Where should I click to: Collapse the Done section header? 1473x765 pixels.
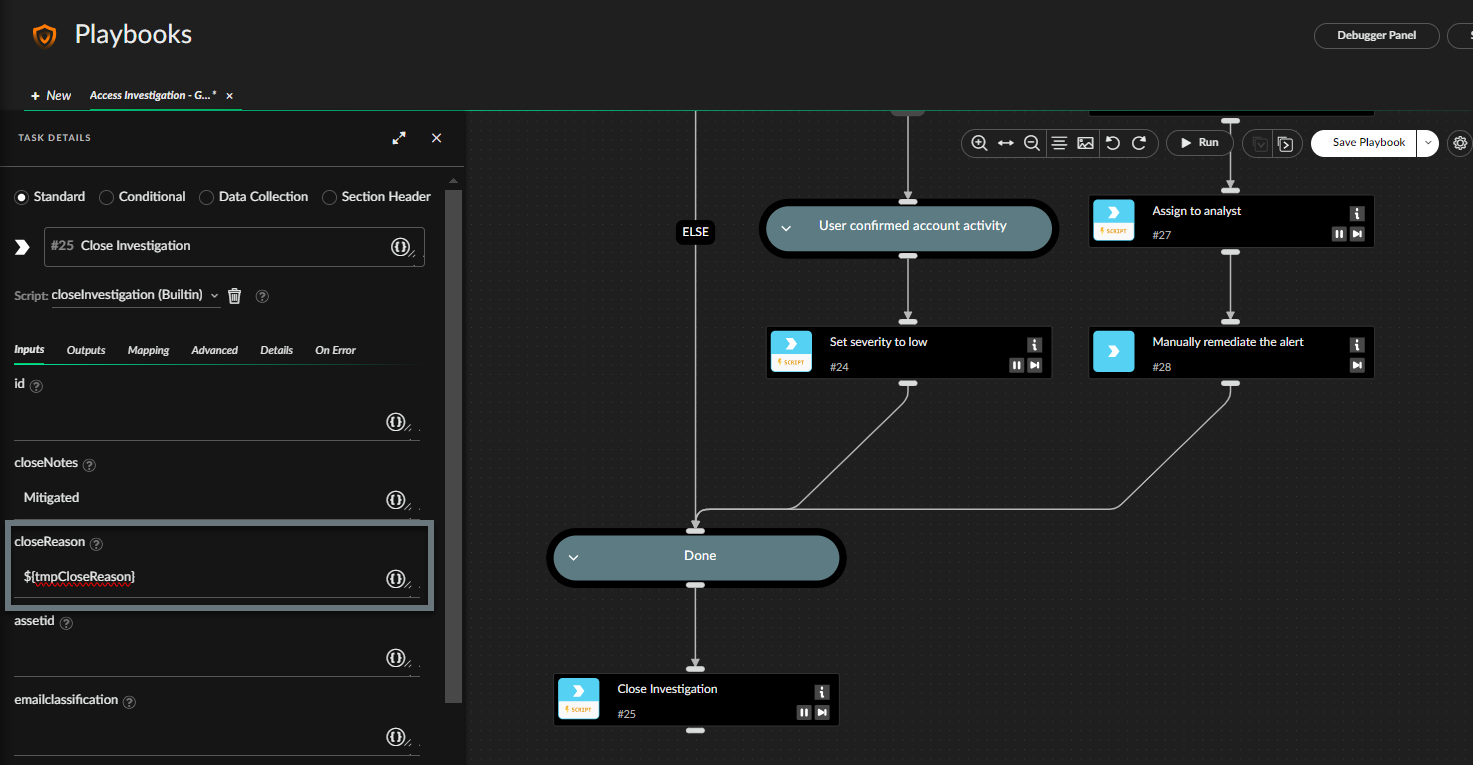(x=573, y=558)
